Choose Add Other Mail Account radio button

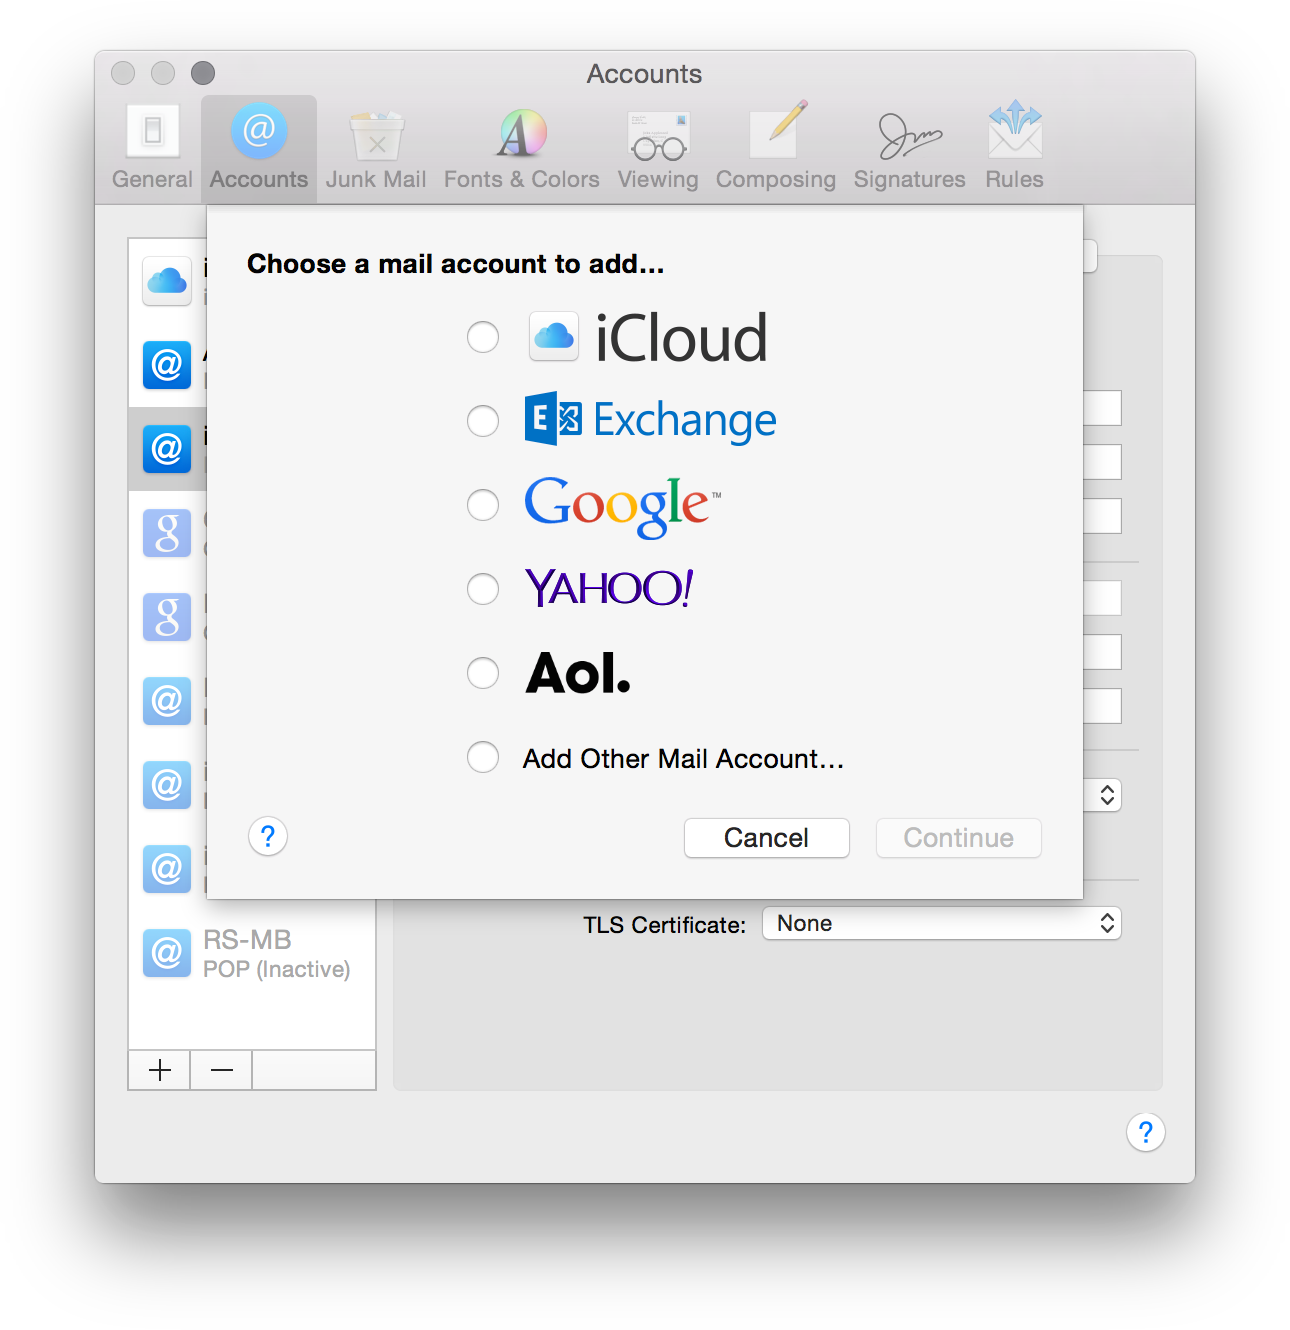483,757
